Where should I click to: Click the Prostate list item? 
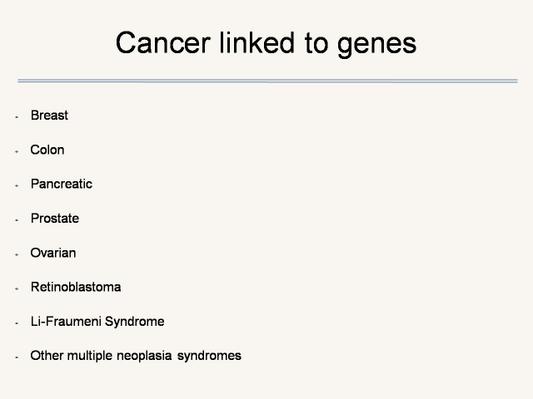pyautogui.click(x=55, y=218)
